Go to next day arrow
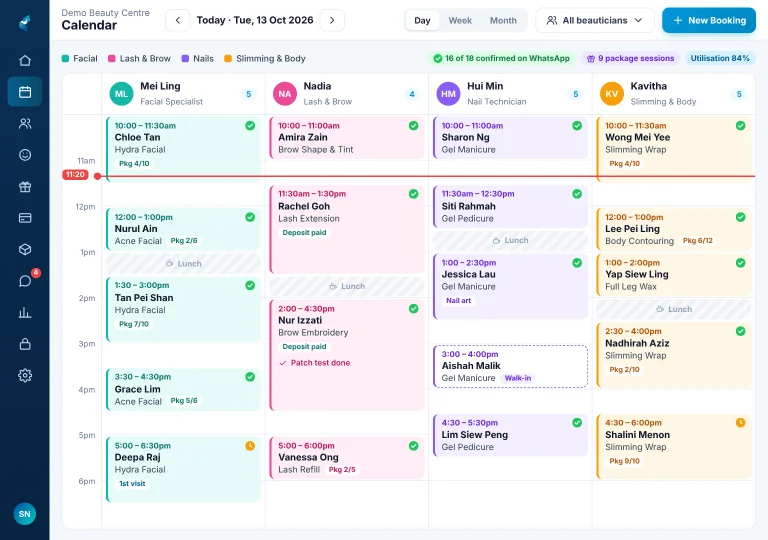Viewport: 768px width, 540px height. click(x=332, y=20)
